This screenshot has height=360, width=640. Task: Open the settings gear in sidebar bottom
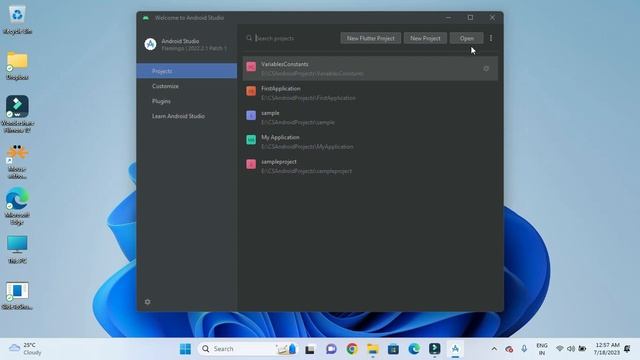(148, 302)
